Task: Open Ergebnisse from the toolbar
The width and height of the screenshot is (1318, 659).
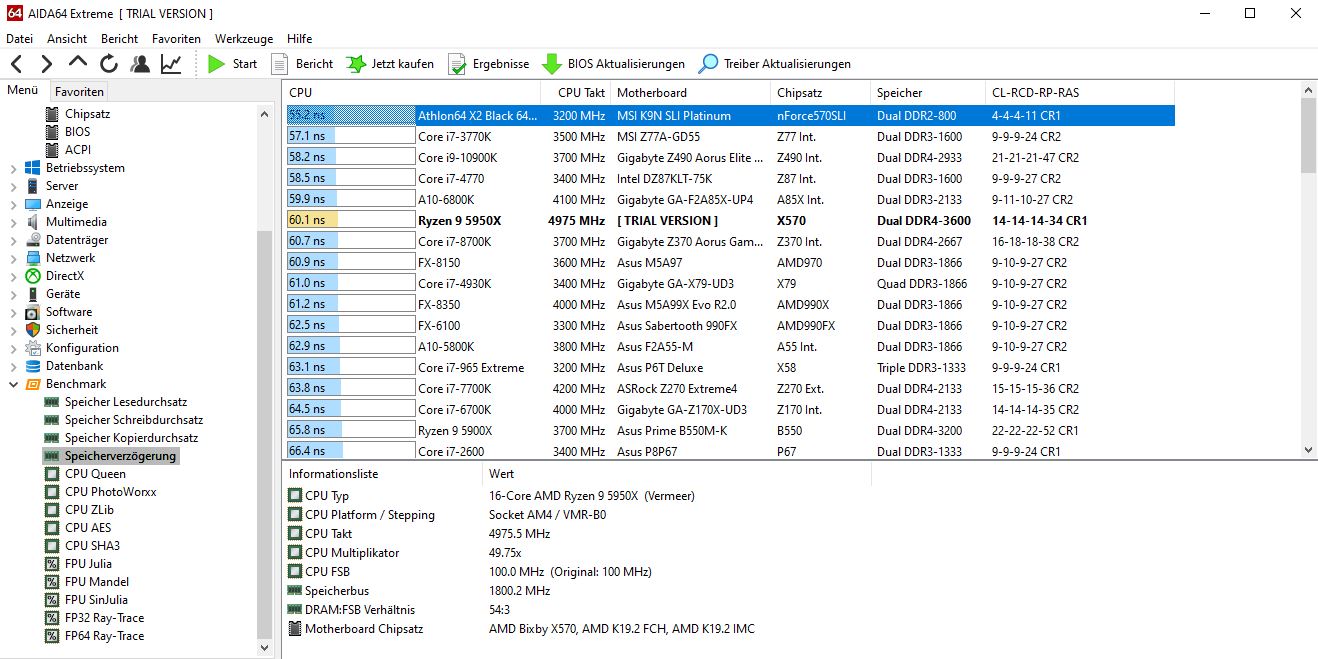Action: coord(489,64)
